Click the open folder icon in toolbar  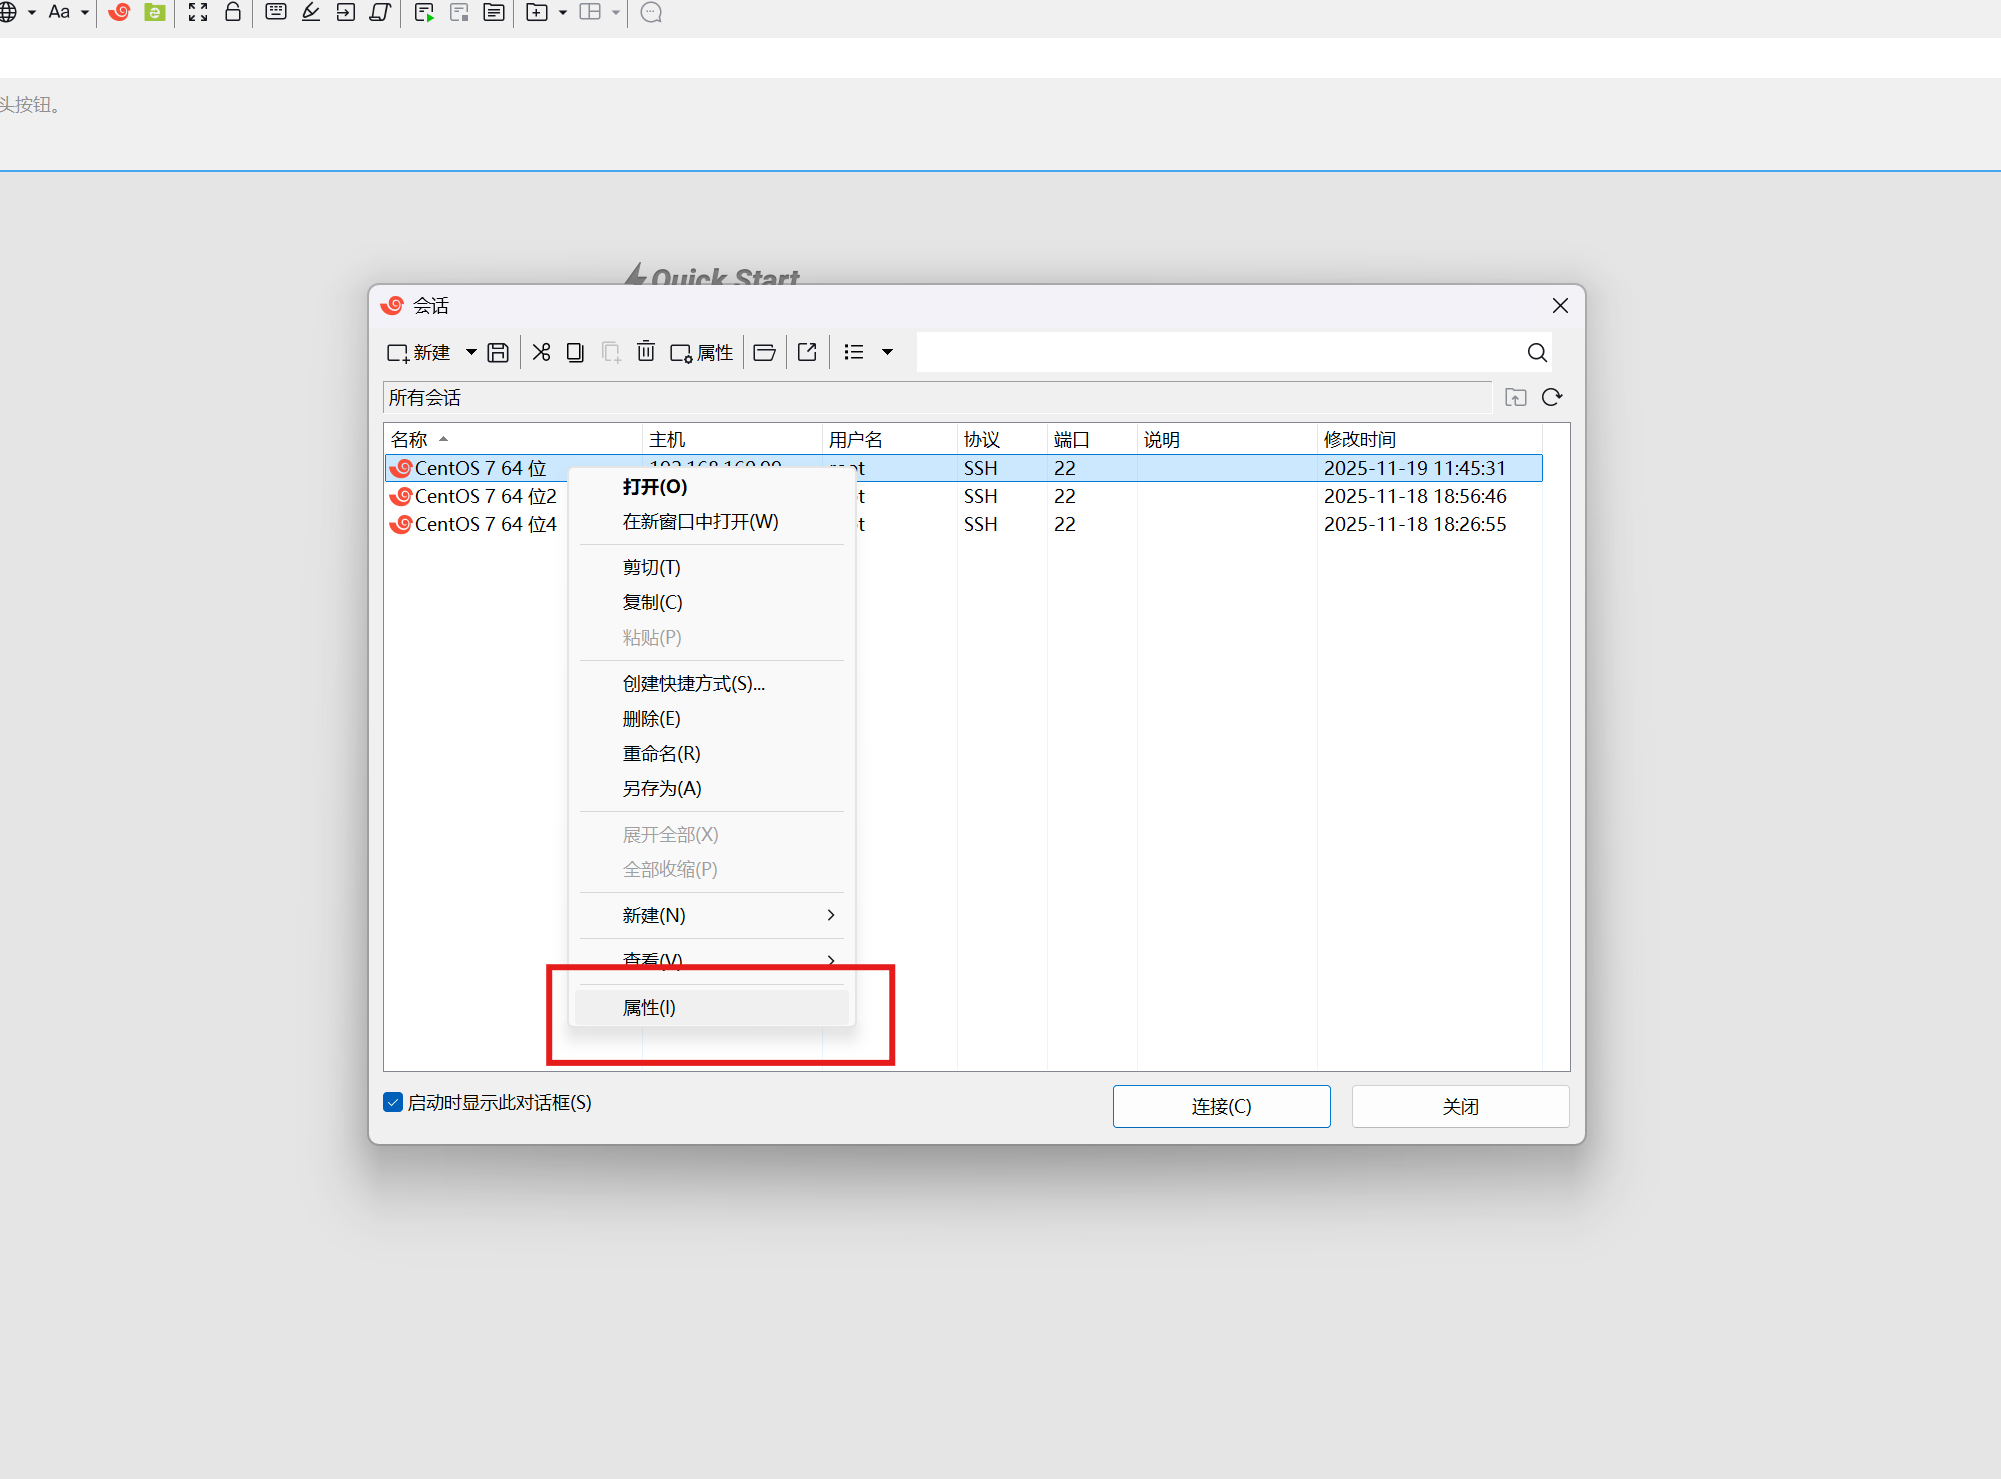[764, 352]
